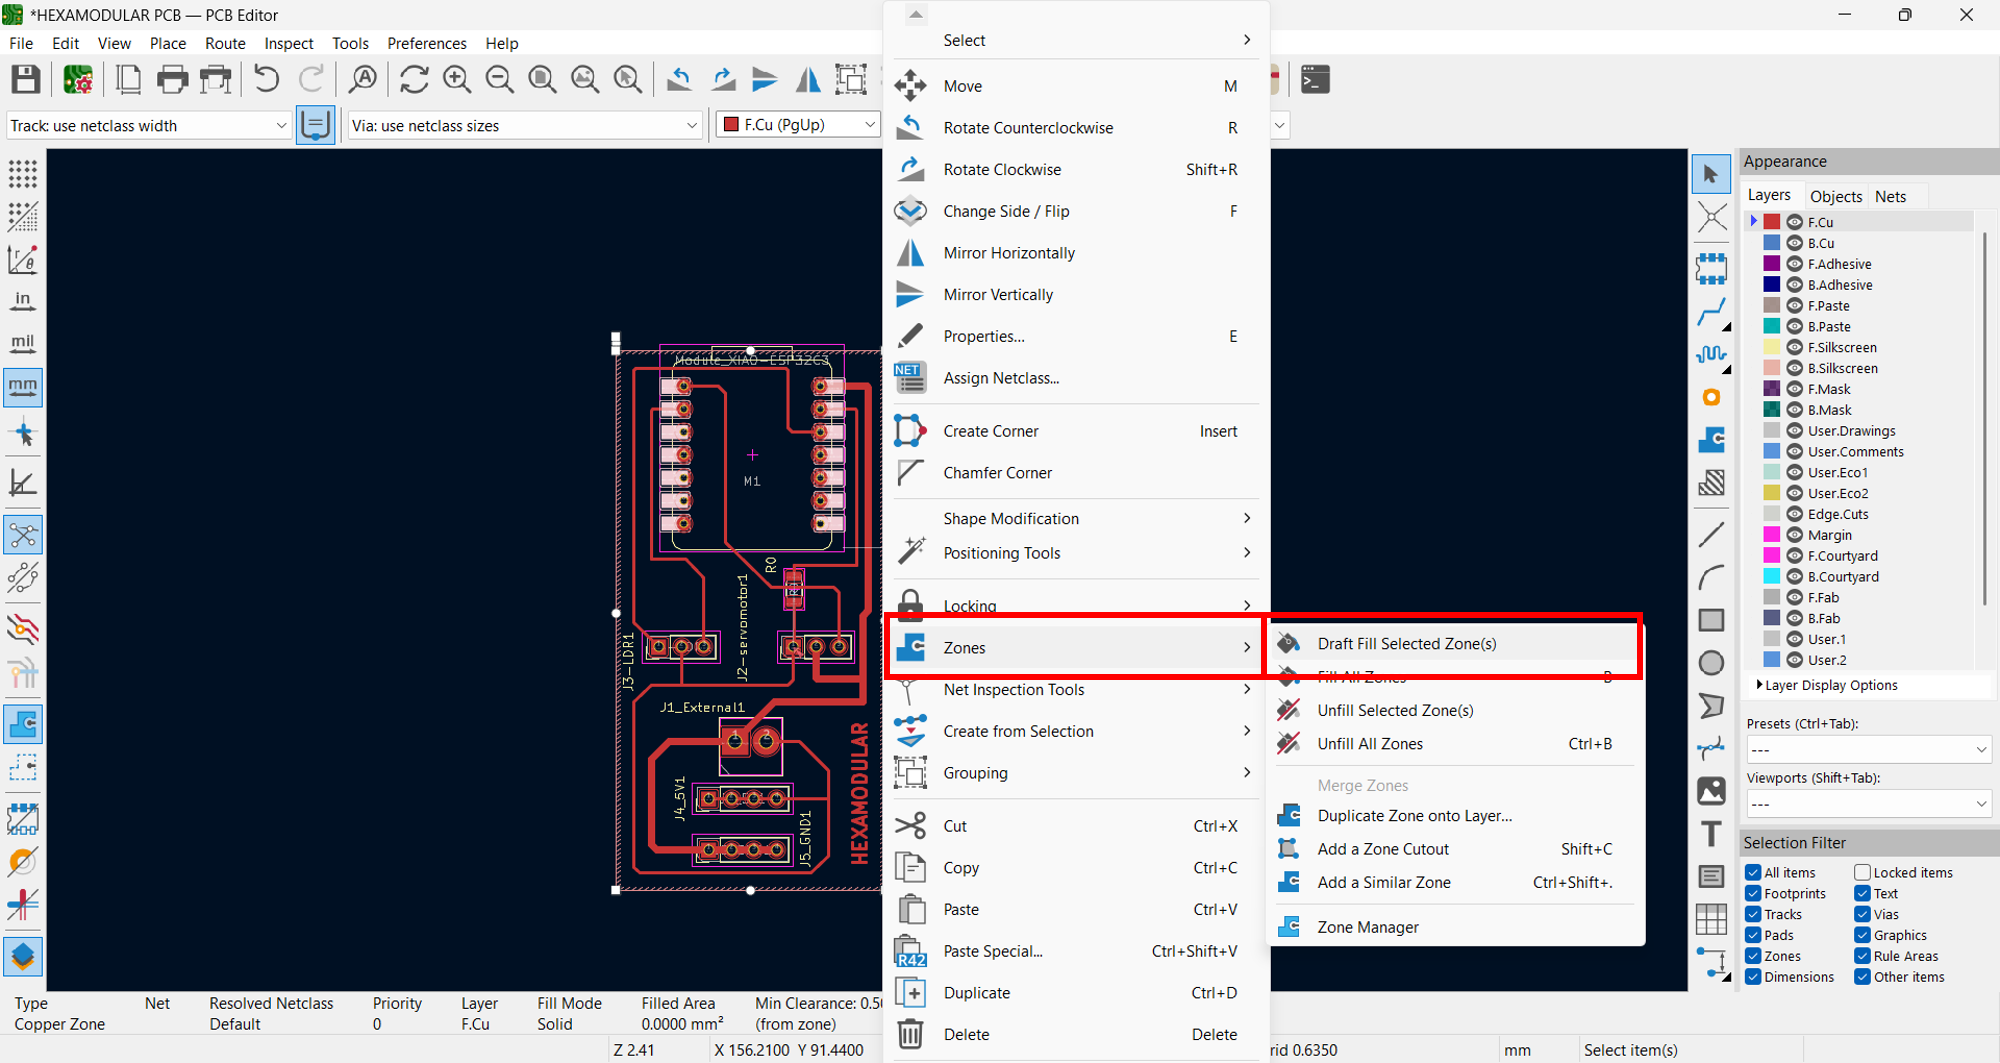Uncheck the Tracks selection filter
2000x1063 pixels.
1753,915
